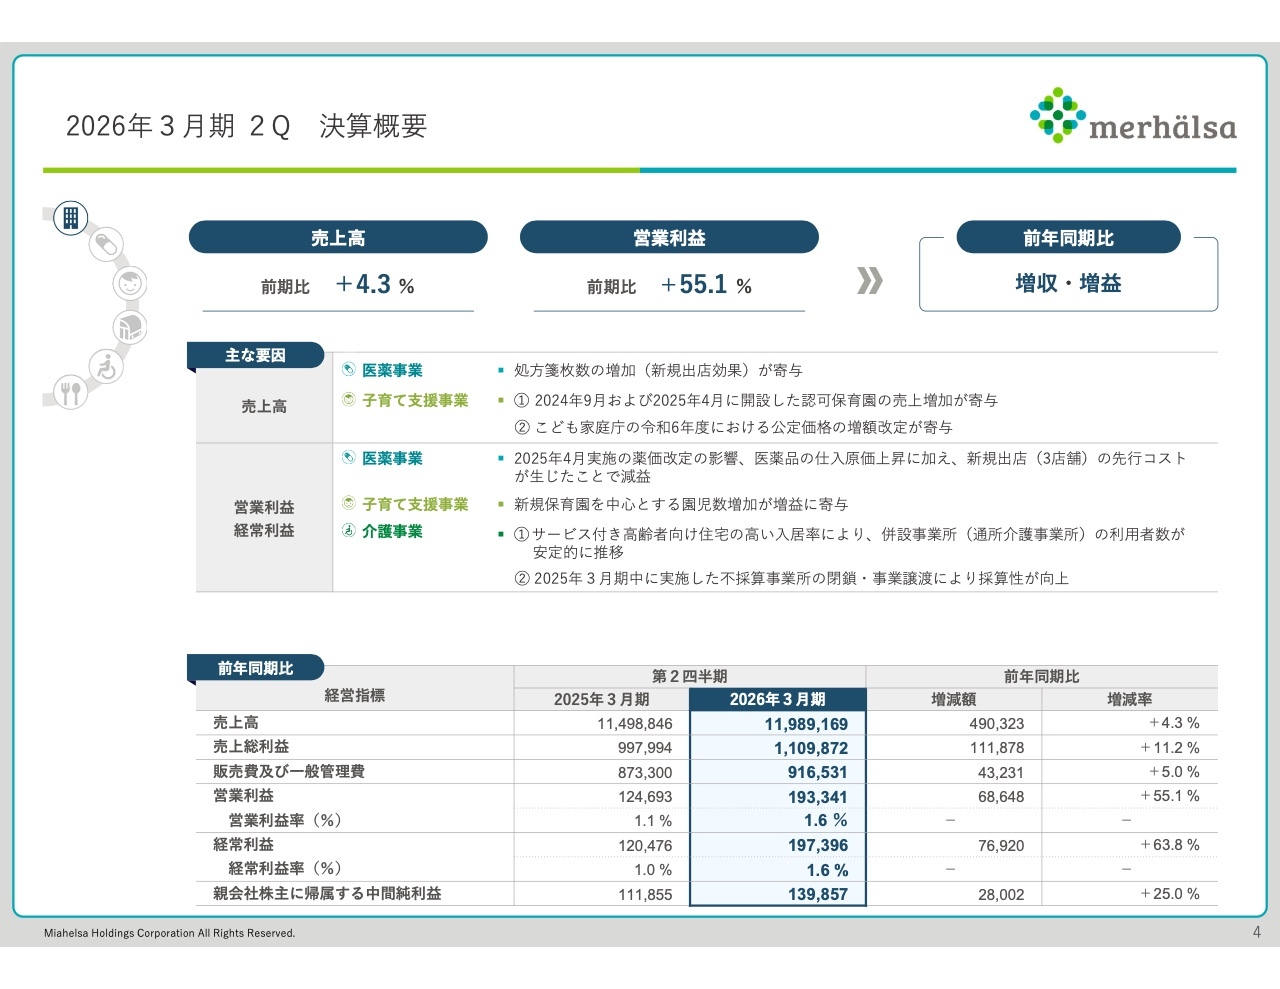Click the 営業利益 header pill
The height and width of the screenshot is (989, 1280).
(669, 238)
